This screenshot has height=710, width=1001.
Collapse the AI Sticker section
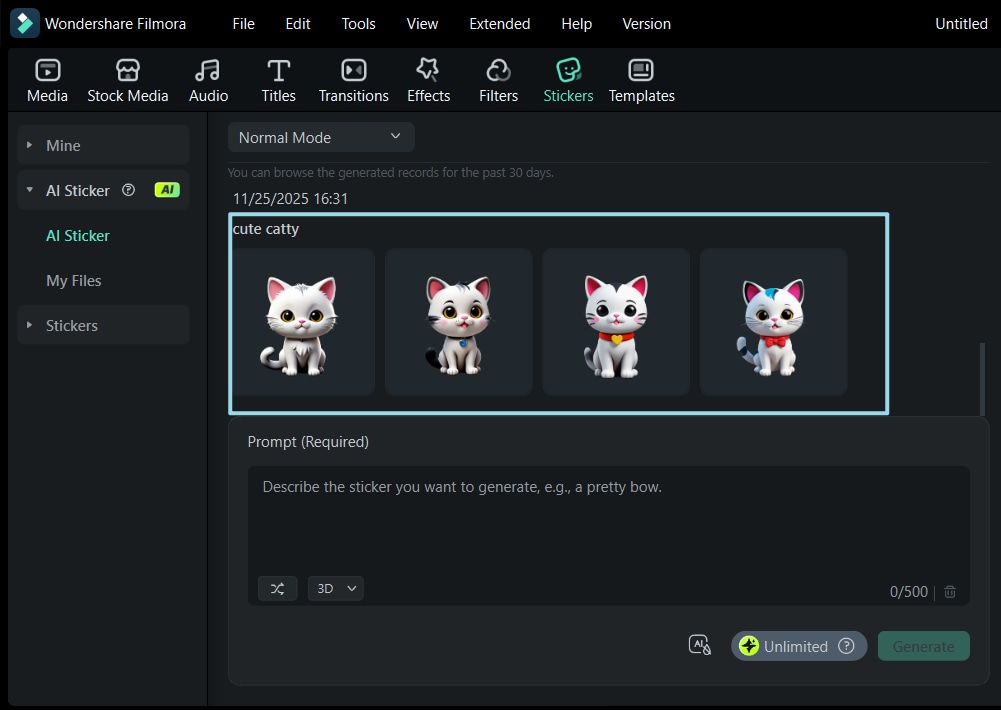[30, 190]
